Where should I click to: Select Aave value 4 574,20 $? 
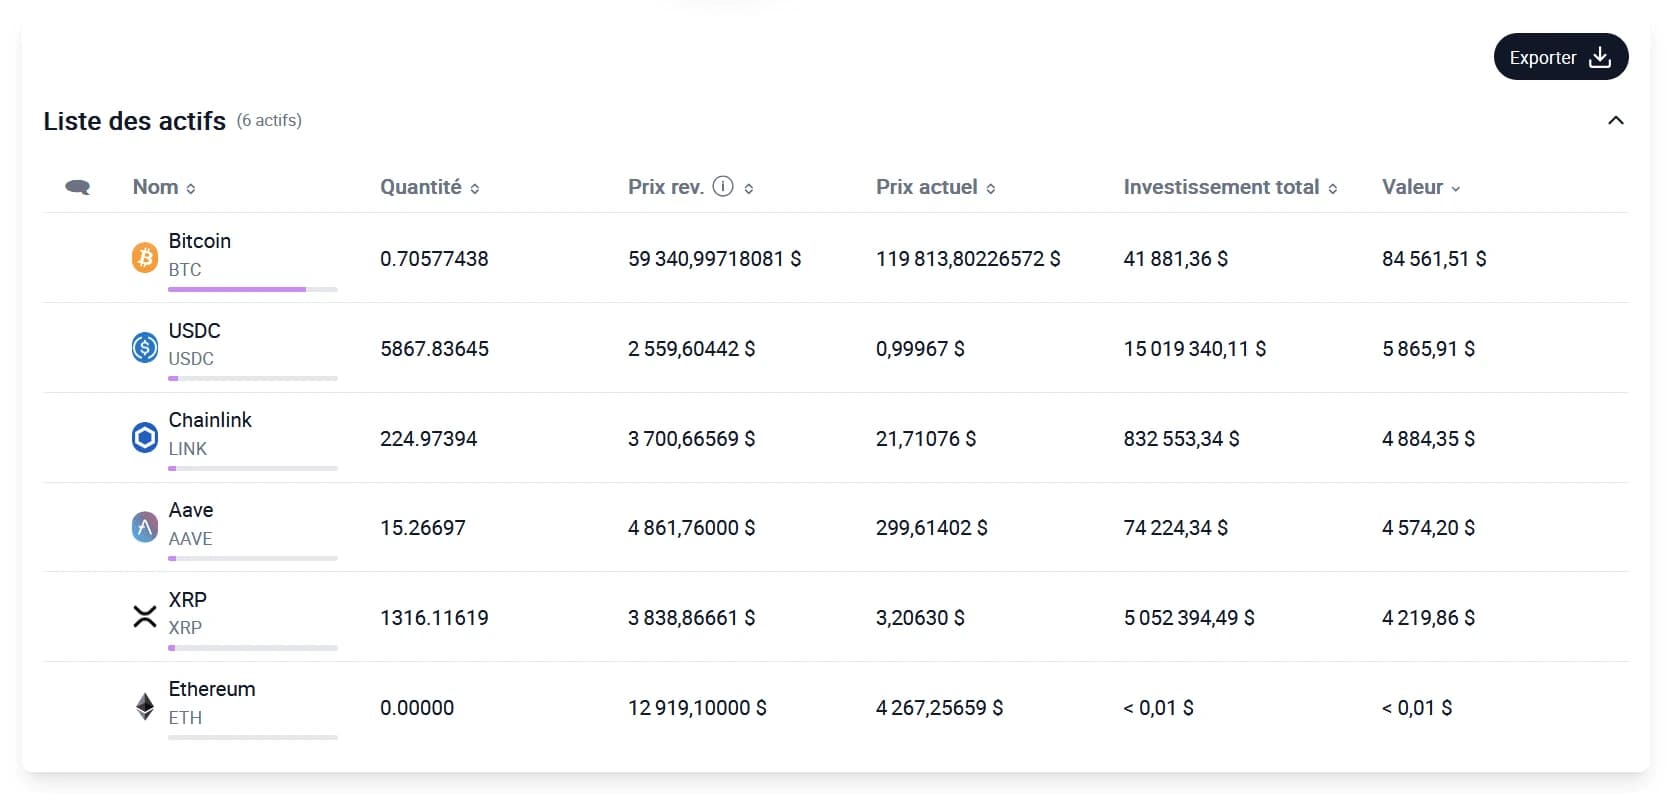pyautogui.click(x=1429, y=528)
